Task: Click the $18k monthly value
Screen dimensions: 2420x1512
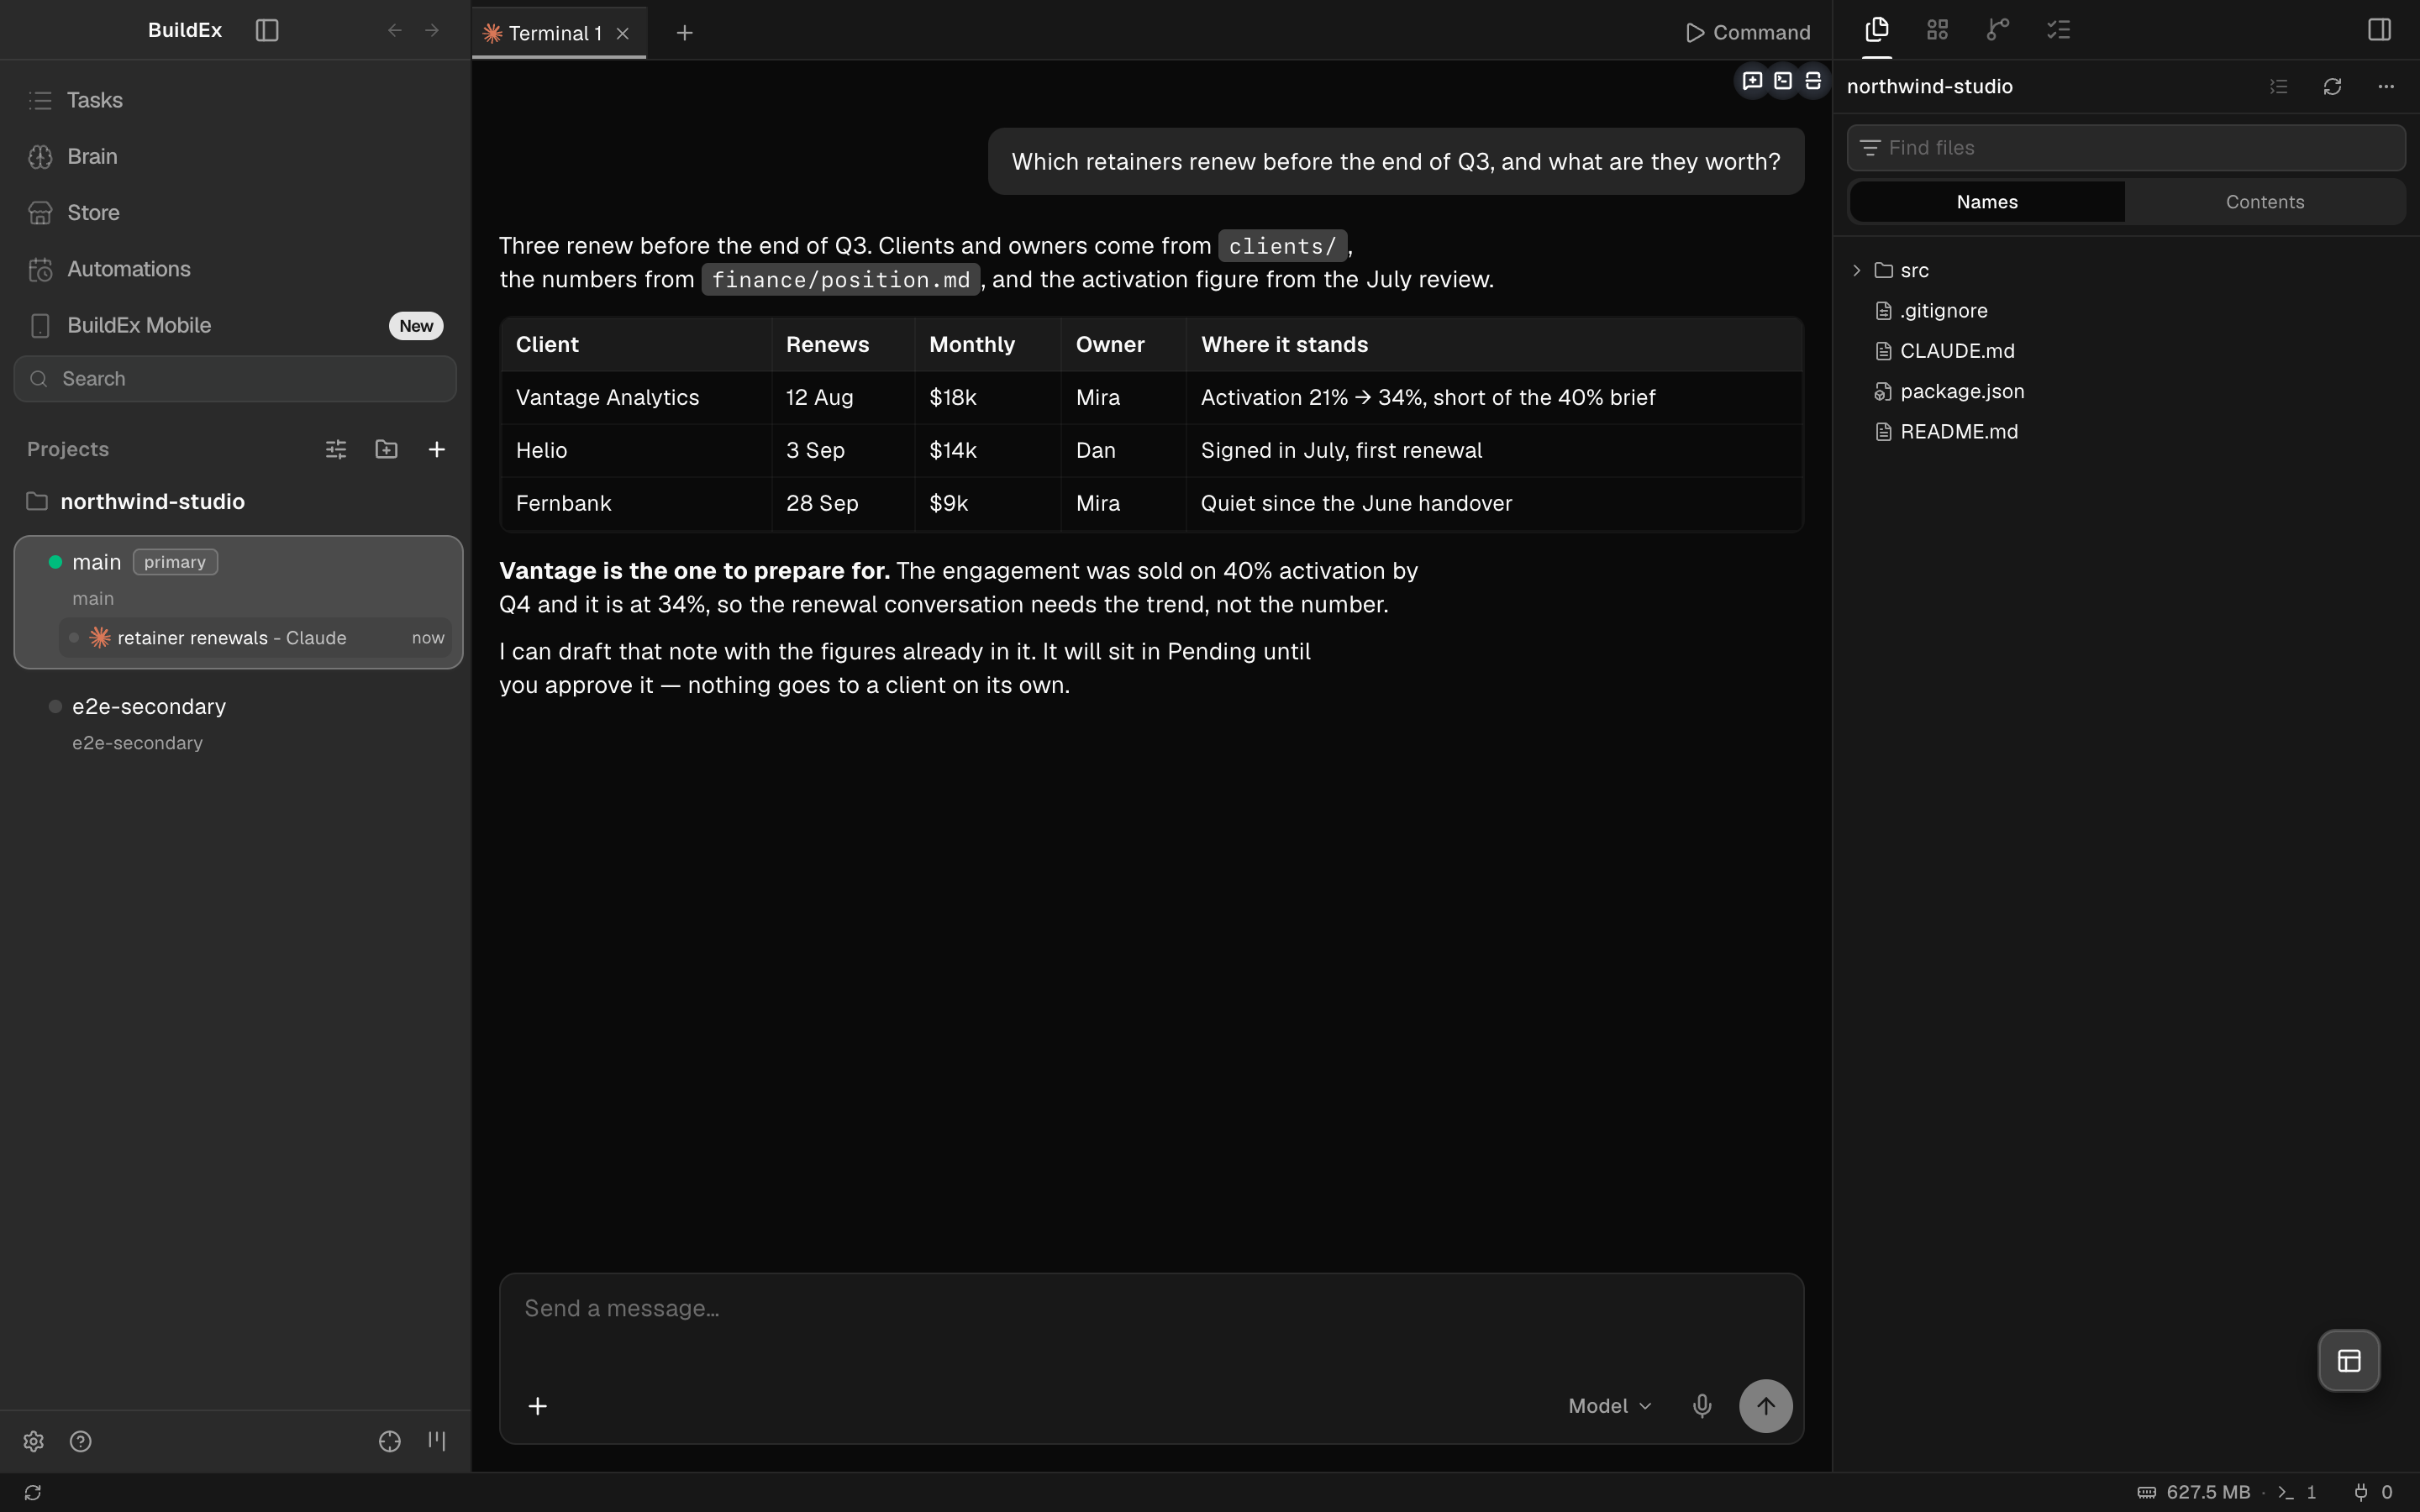Action: 953,398
